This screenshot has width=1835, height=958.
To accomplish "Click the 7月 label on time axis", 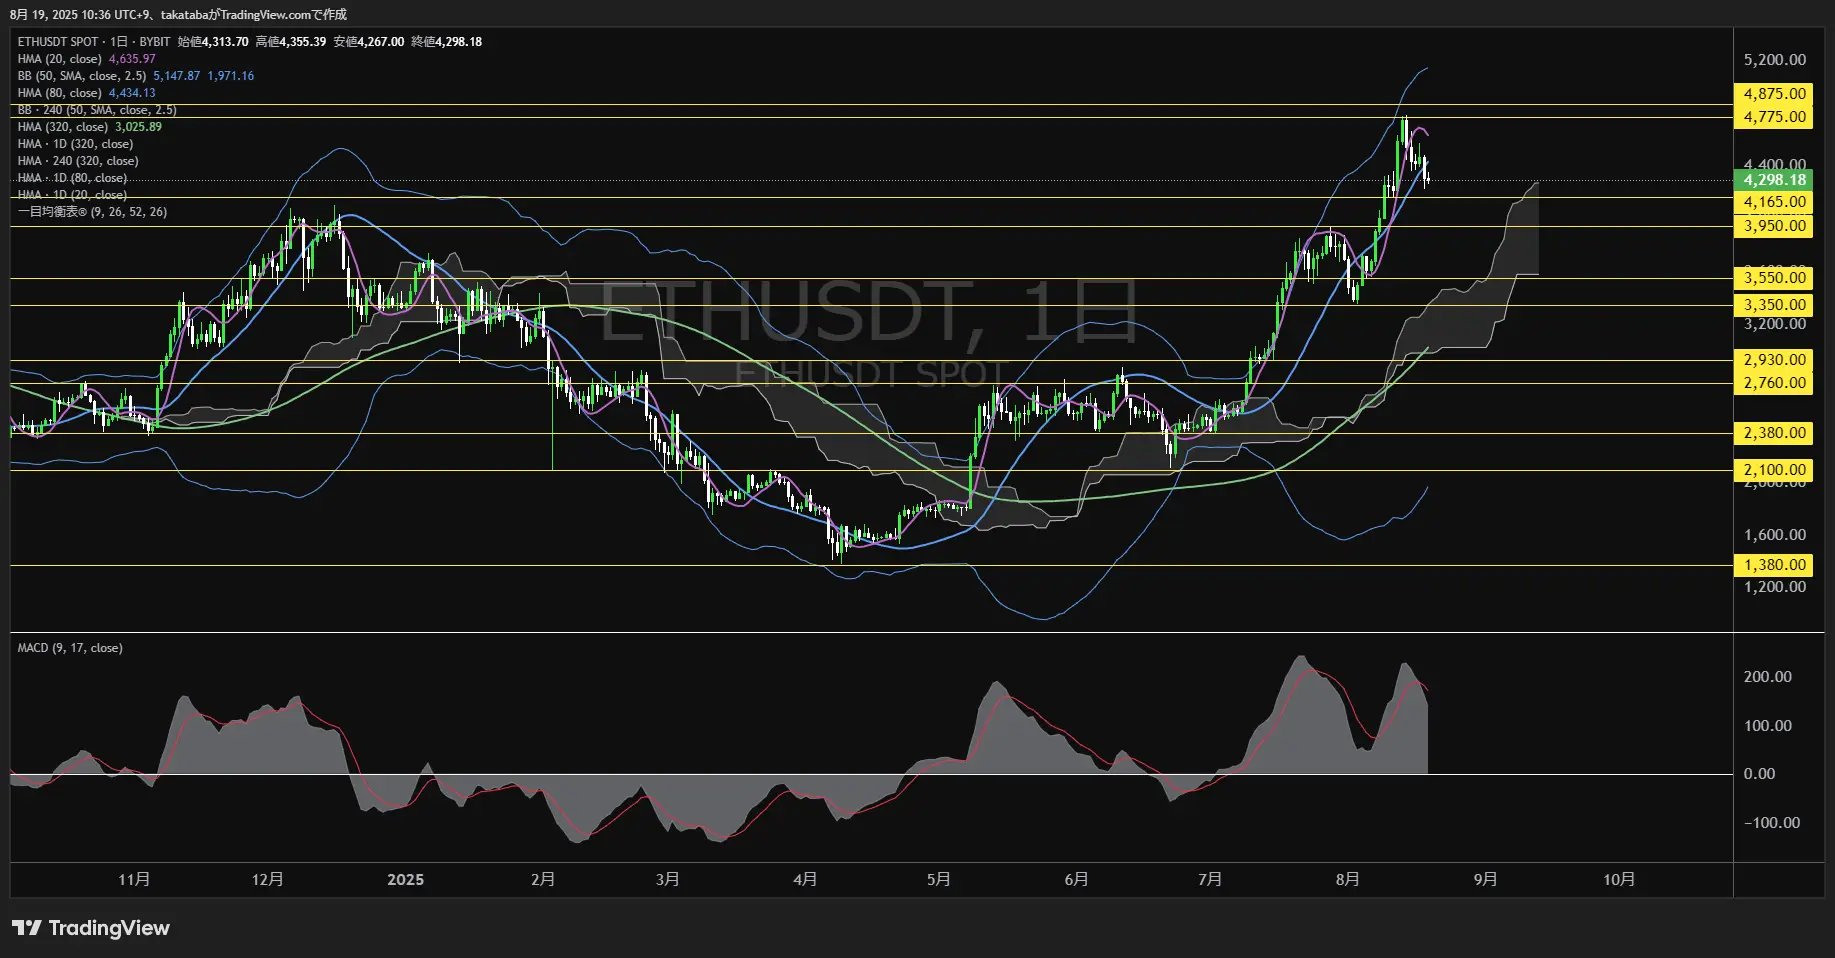I will (1210, 880).
